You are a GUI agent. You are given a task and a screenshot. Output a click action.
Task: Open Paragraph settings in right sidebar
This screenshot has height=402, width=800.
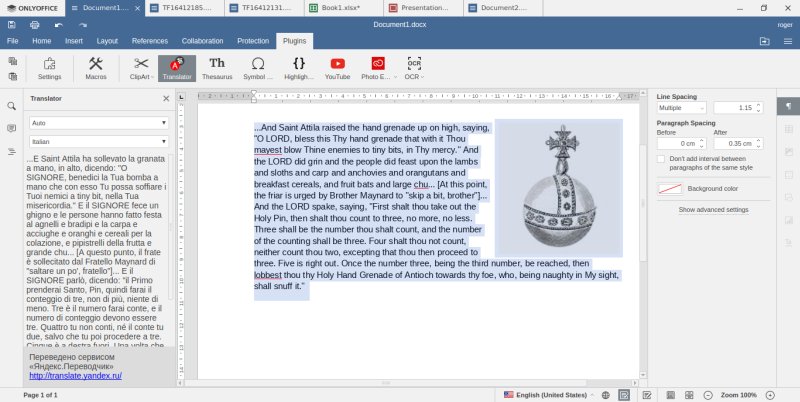pyautogui.click(x=788, y=106)
